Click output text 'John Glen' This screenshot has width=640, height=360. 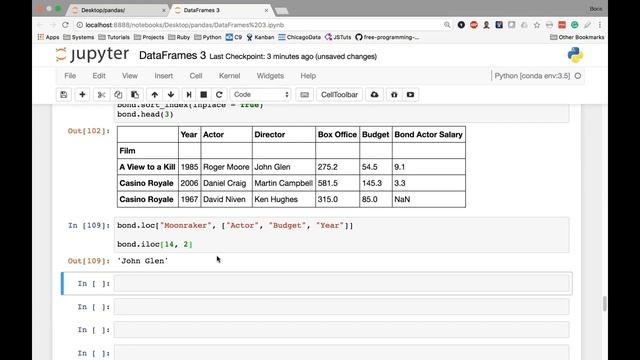pyautogui.click(x=143, y=261)
